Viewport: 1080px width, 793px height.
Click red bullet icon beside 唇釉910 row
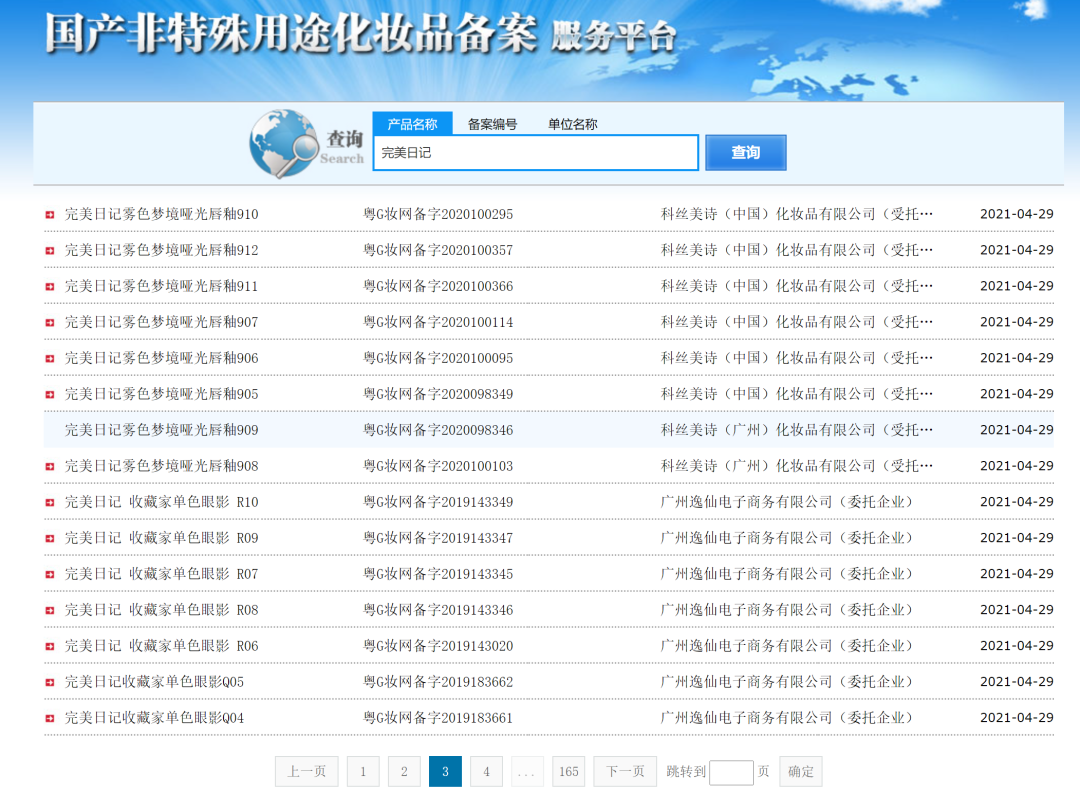point(50,215)
